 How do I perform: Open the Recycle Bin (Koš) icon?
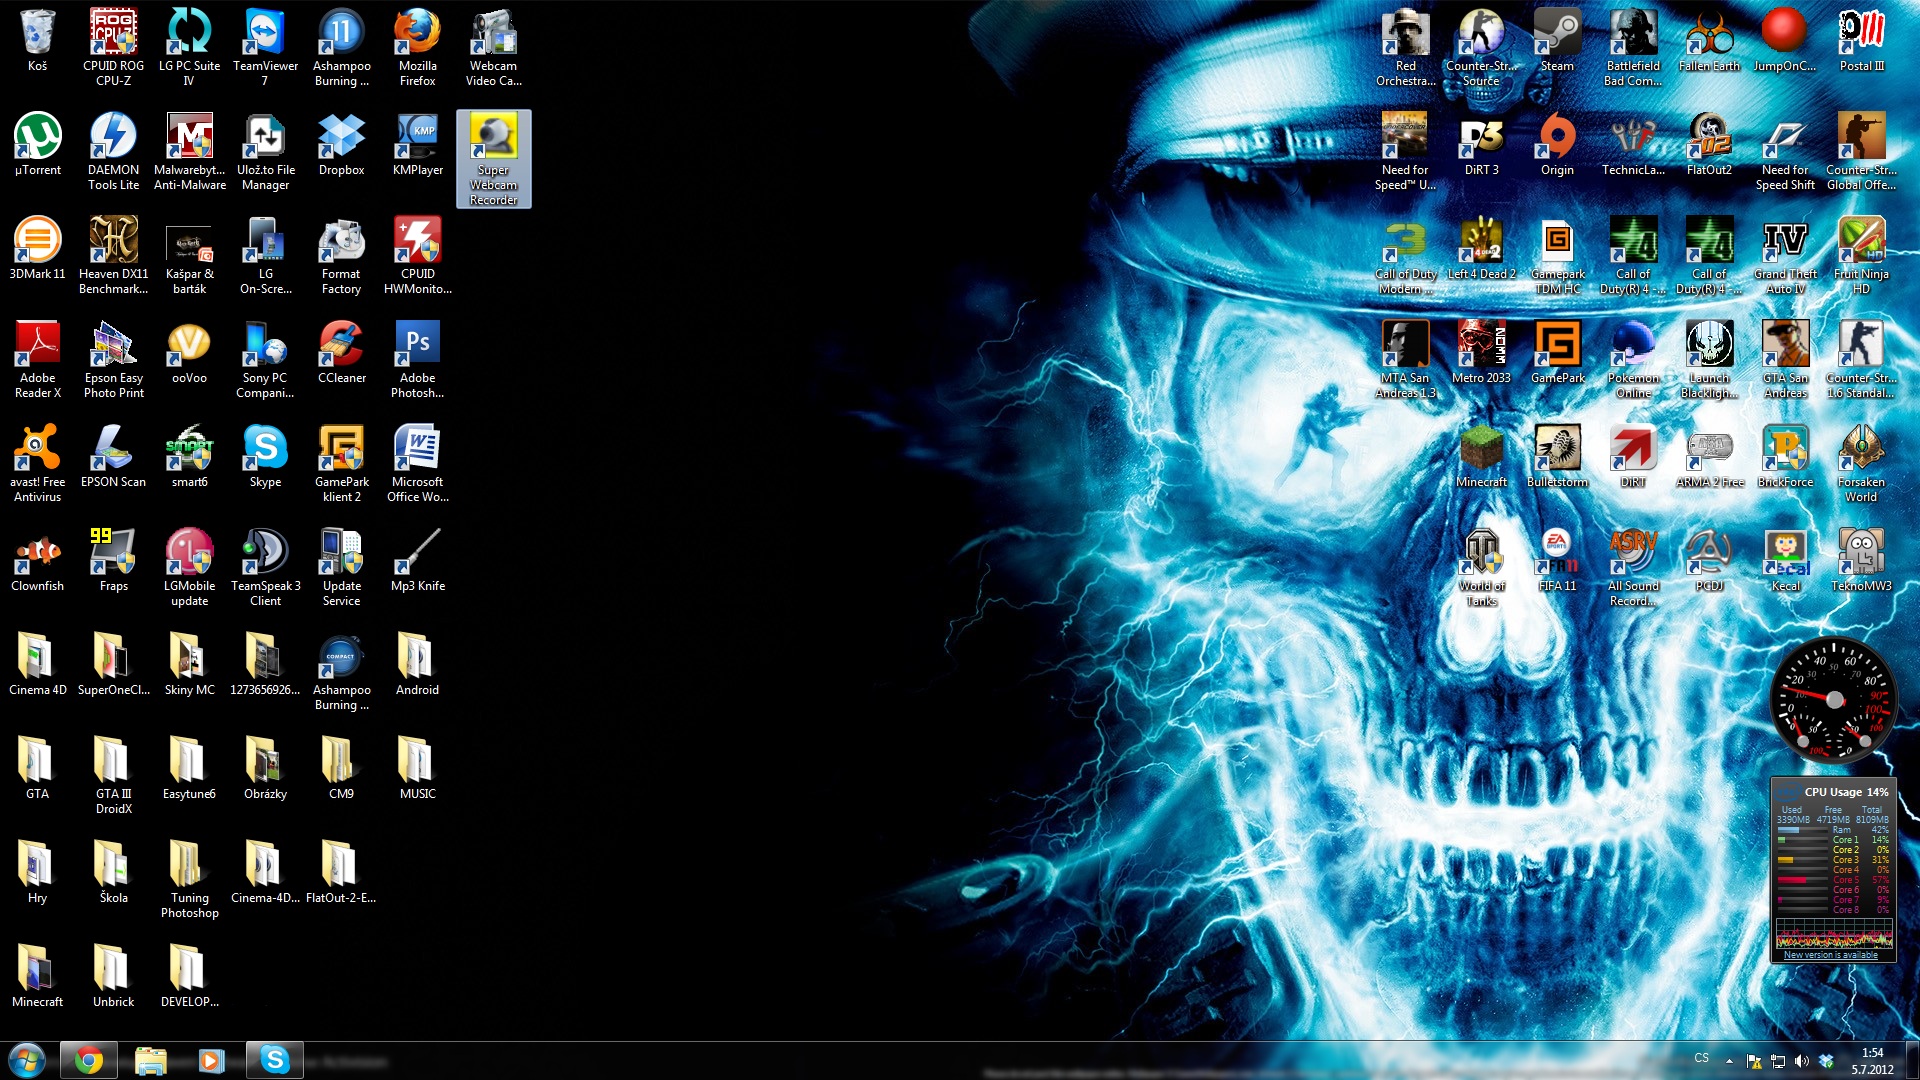coord(37,33)
